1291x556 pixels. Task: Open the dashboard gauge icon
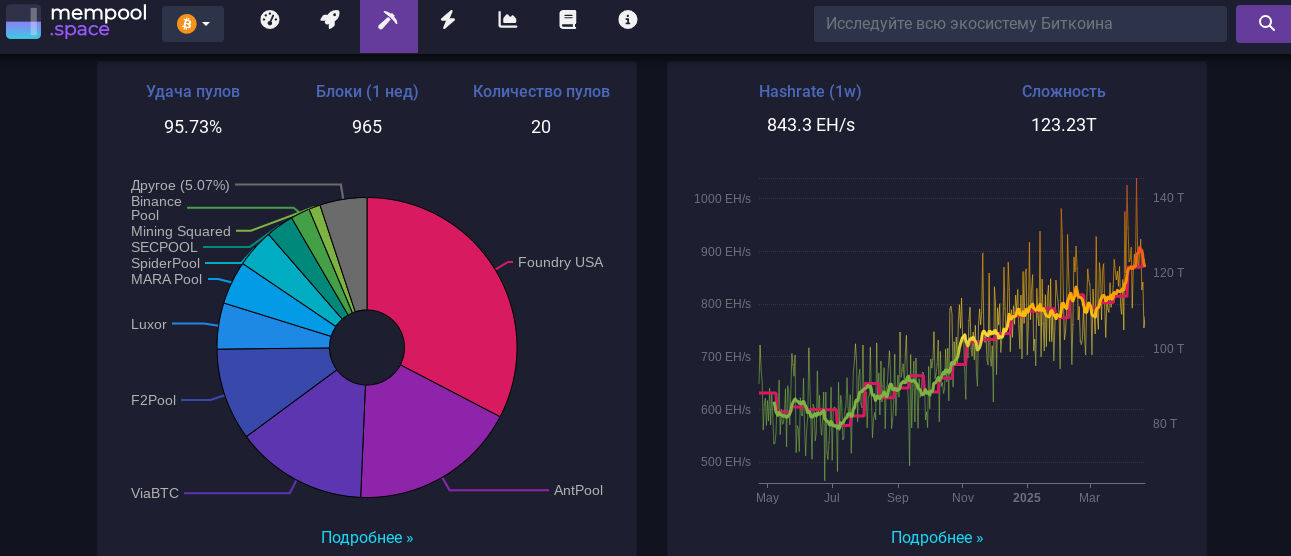pos(270,20)
